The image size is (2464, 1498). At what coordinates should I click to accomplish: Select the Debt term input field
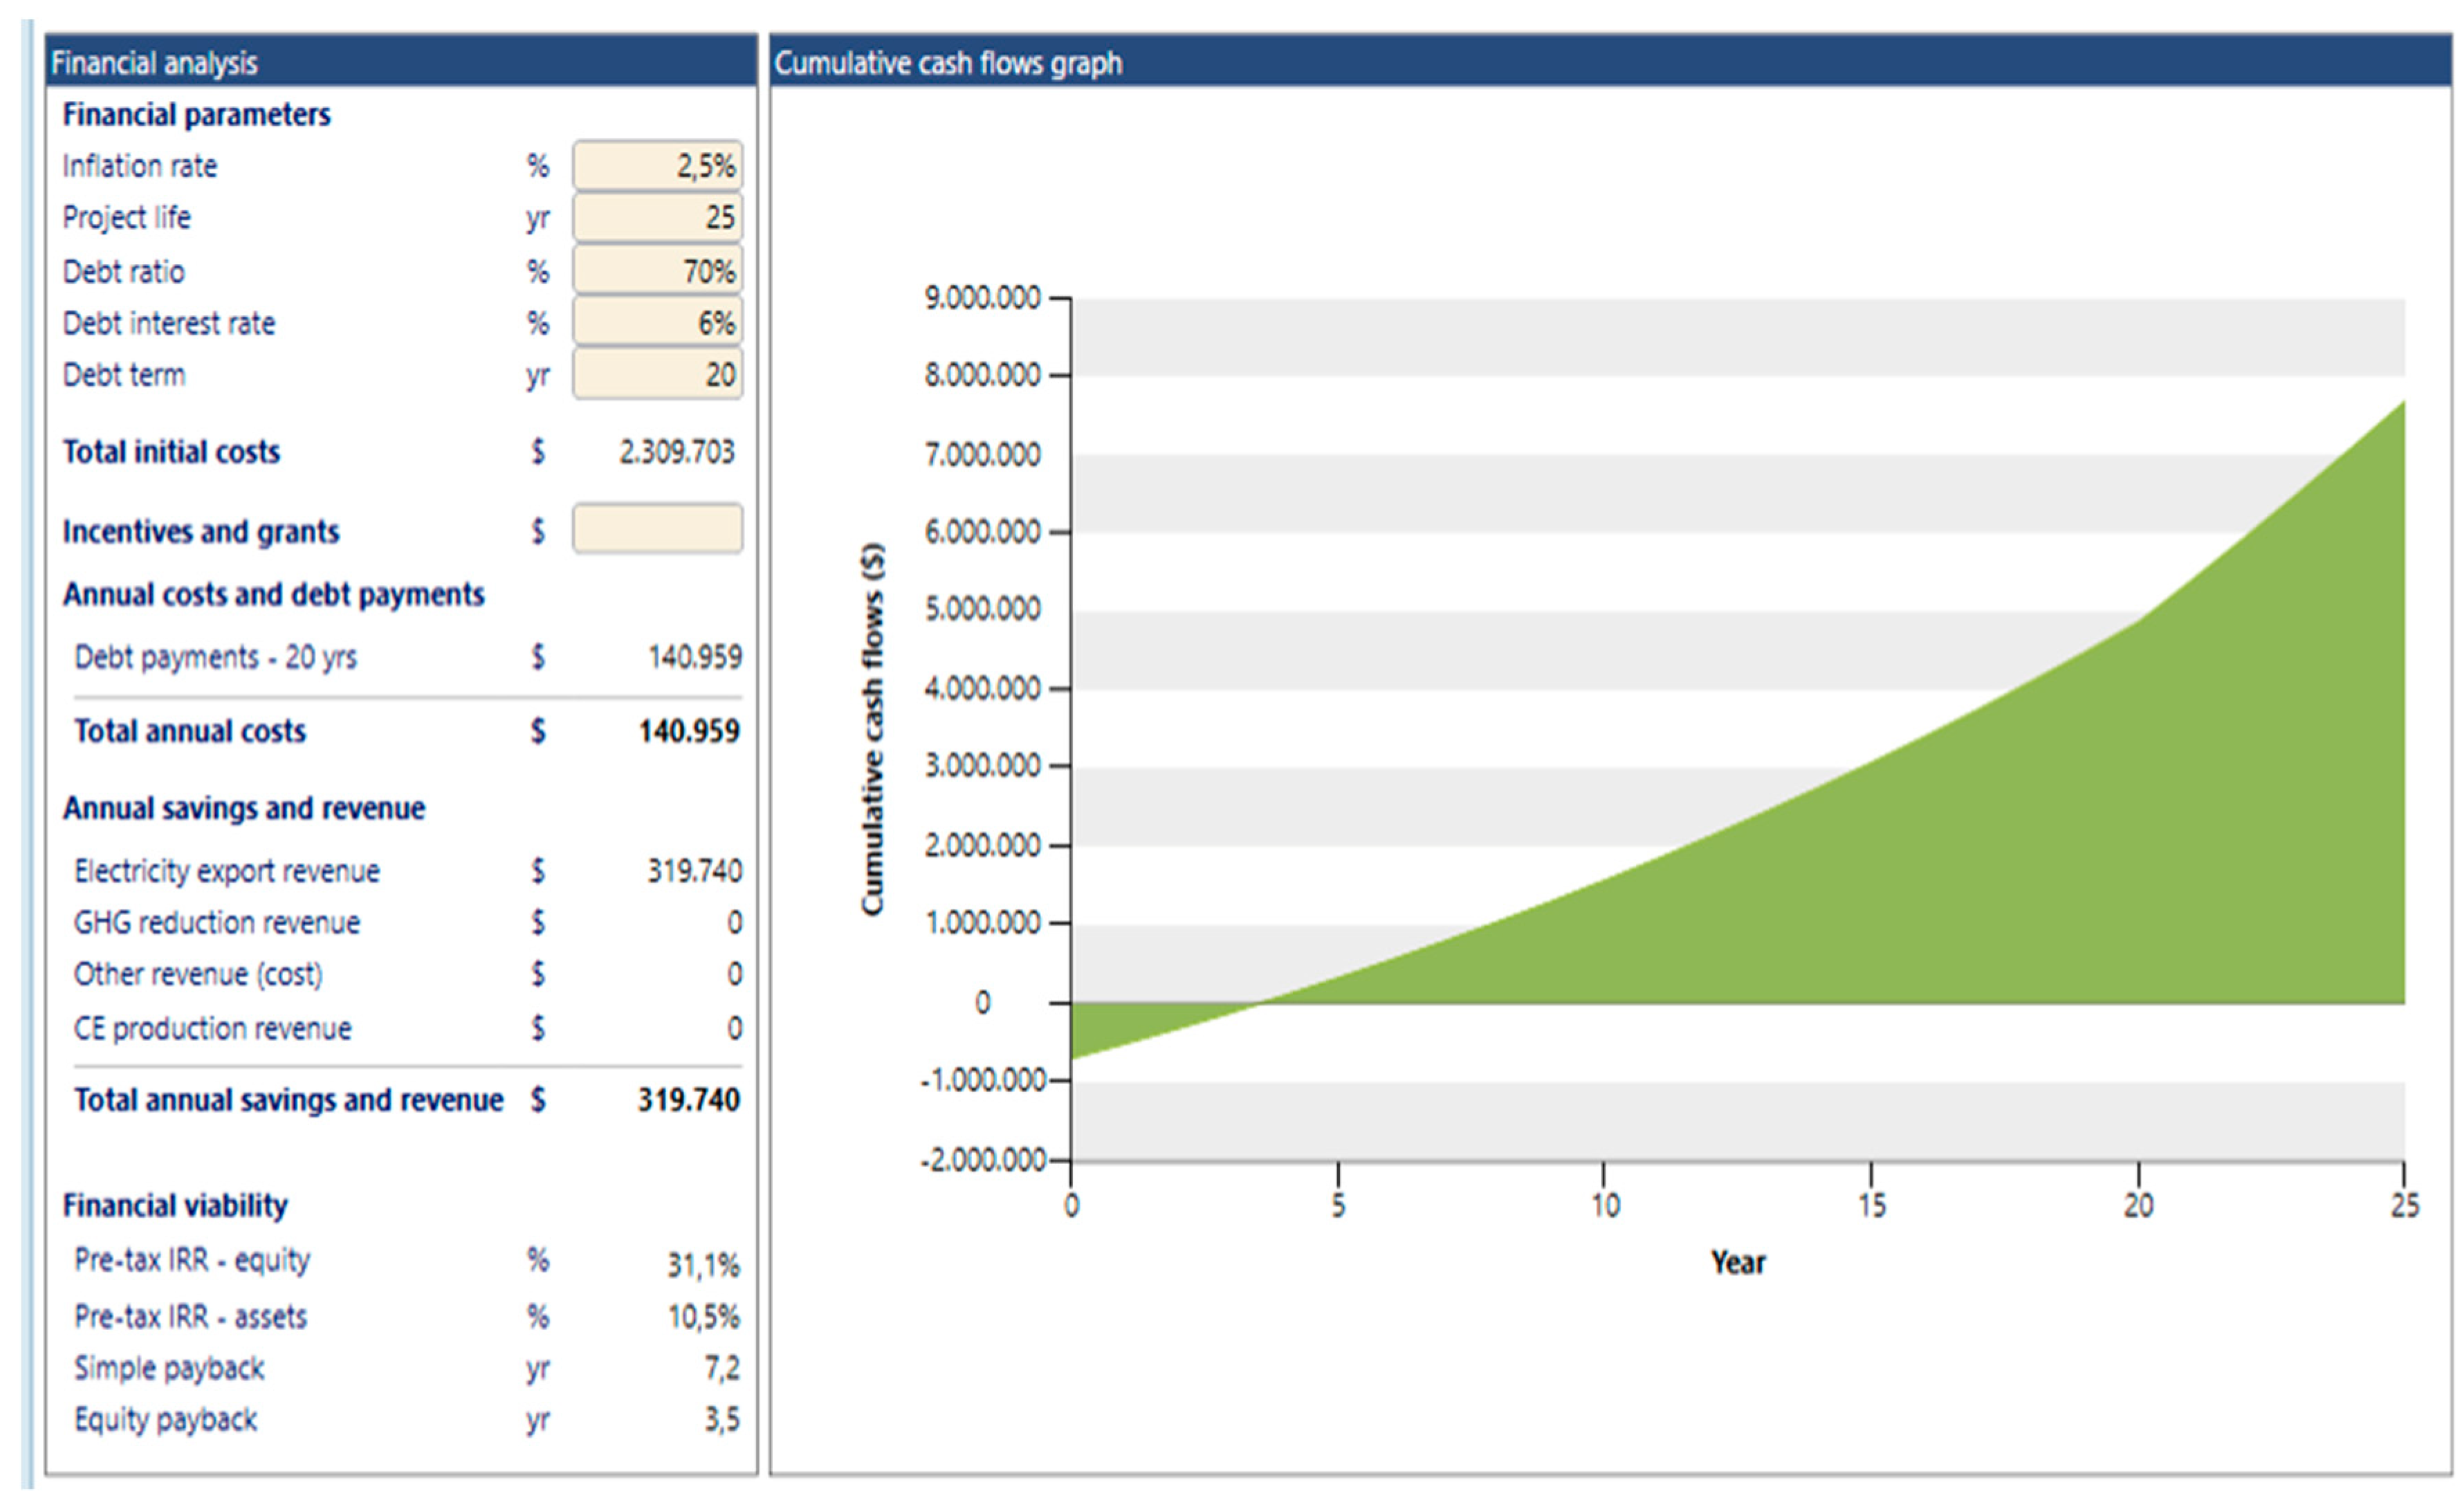click(x=657, y=374)
